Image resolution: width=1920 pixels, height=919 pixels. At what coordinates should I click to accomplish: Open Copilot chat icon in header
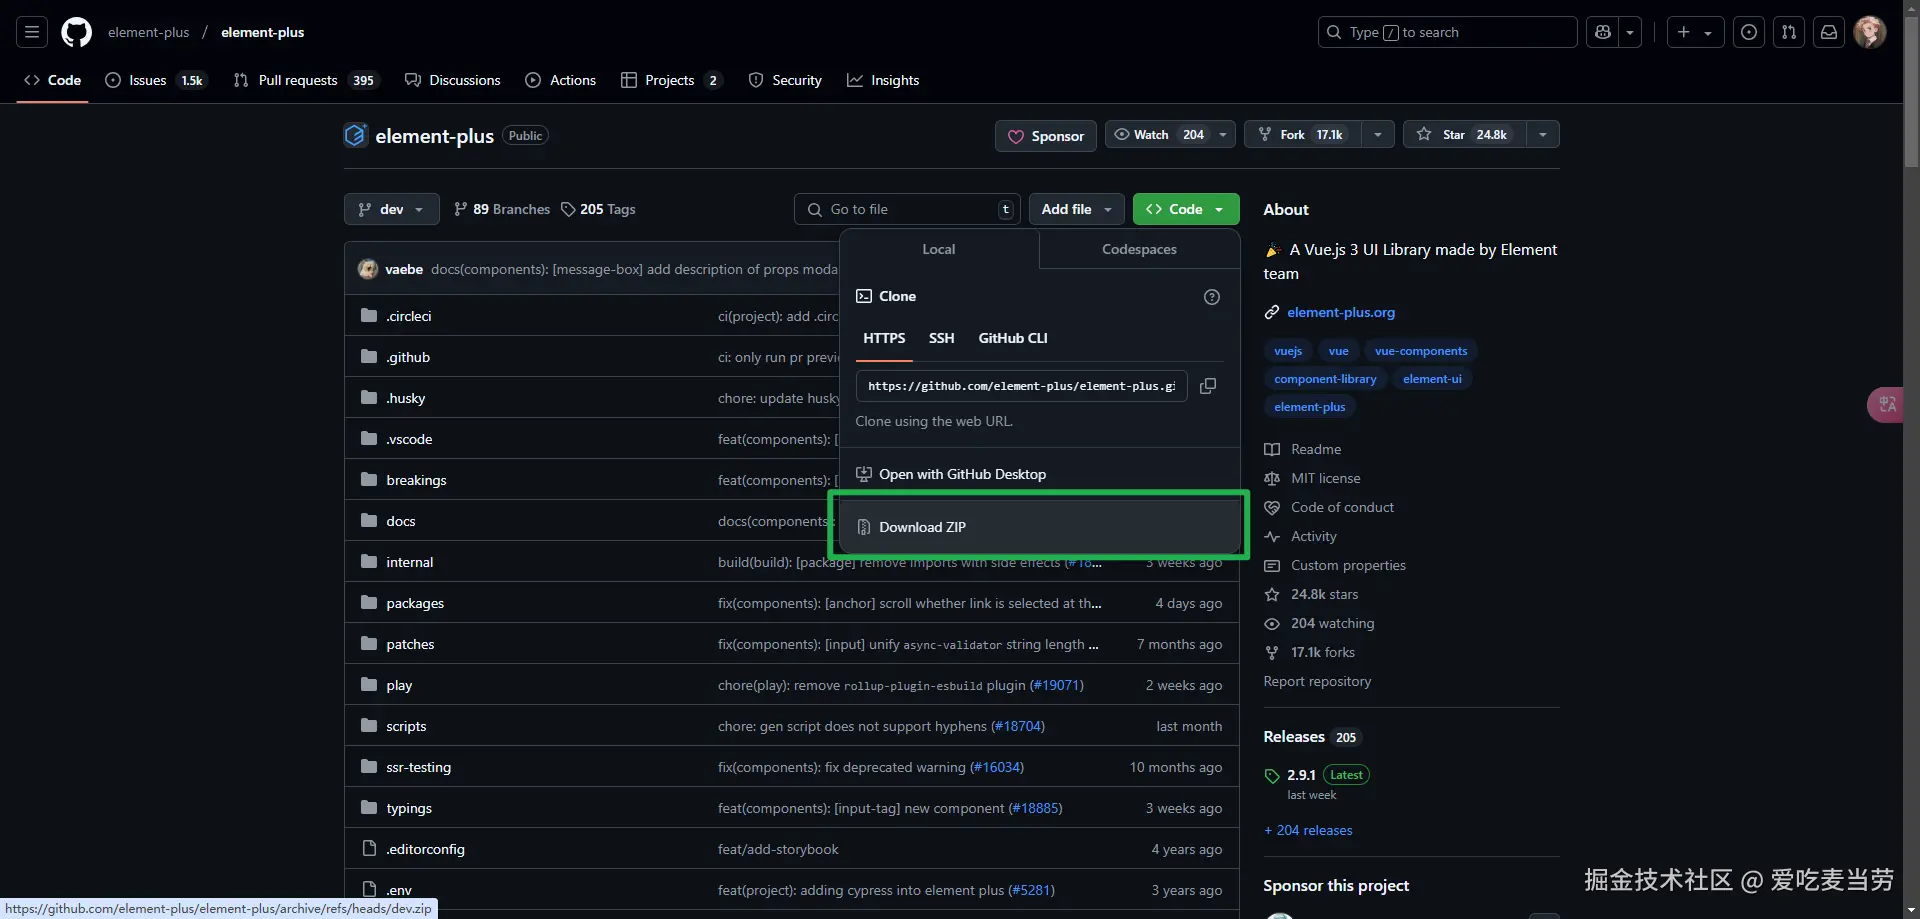click(1603, 32)
